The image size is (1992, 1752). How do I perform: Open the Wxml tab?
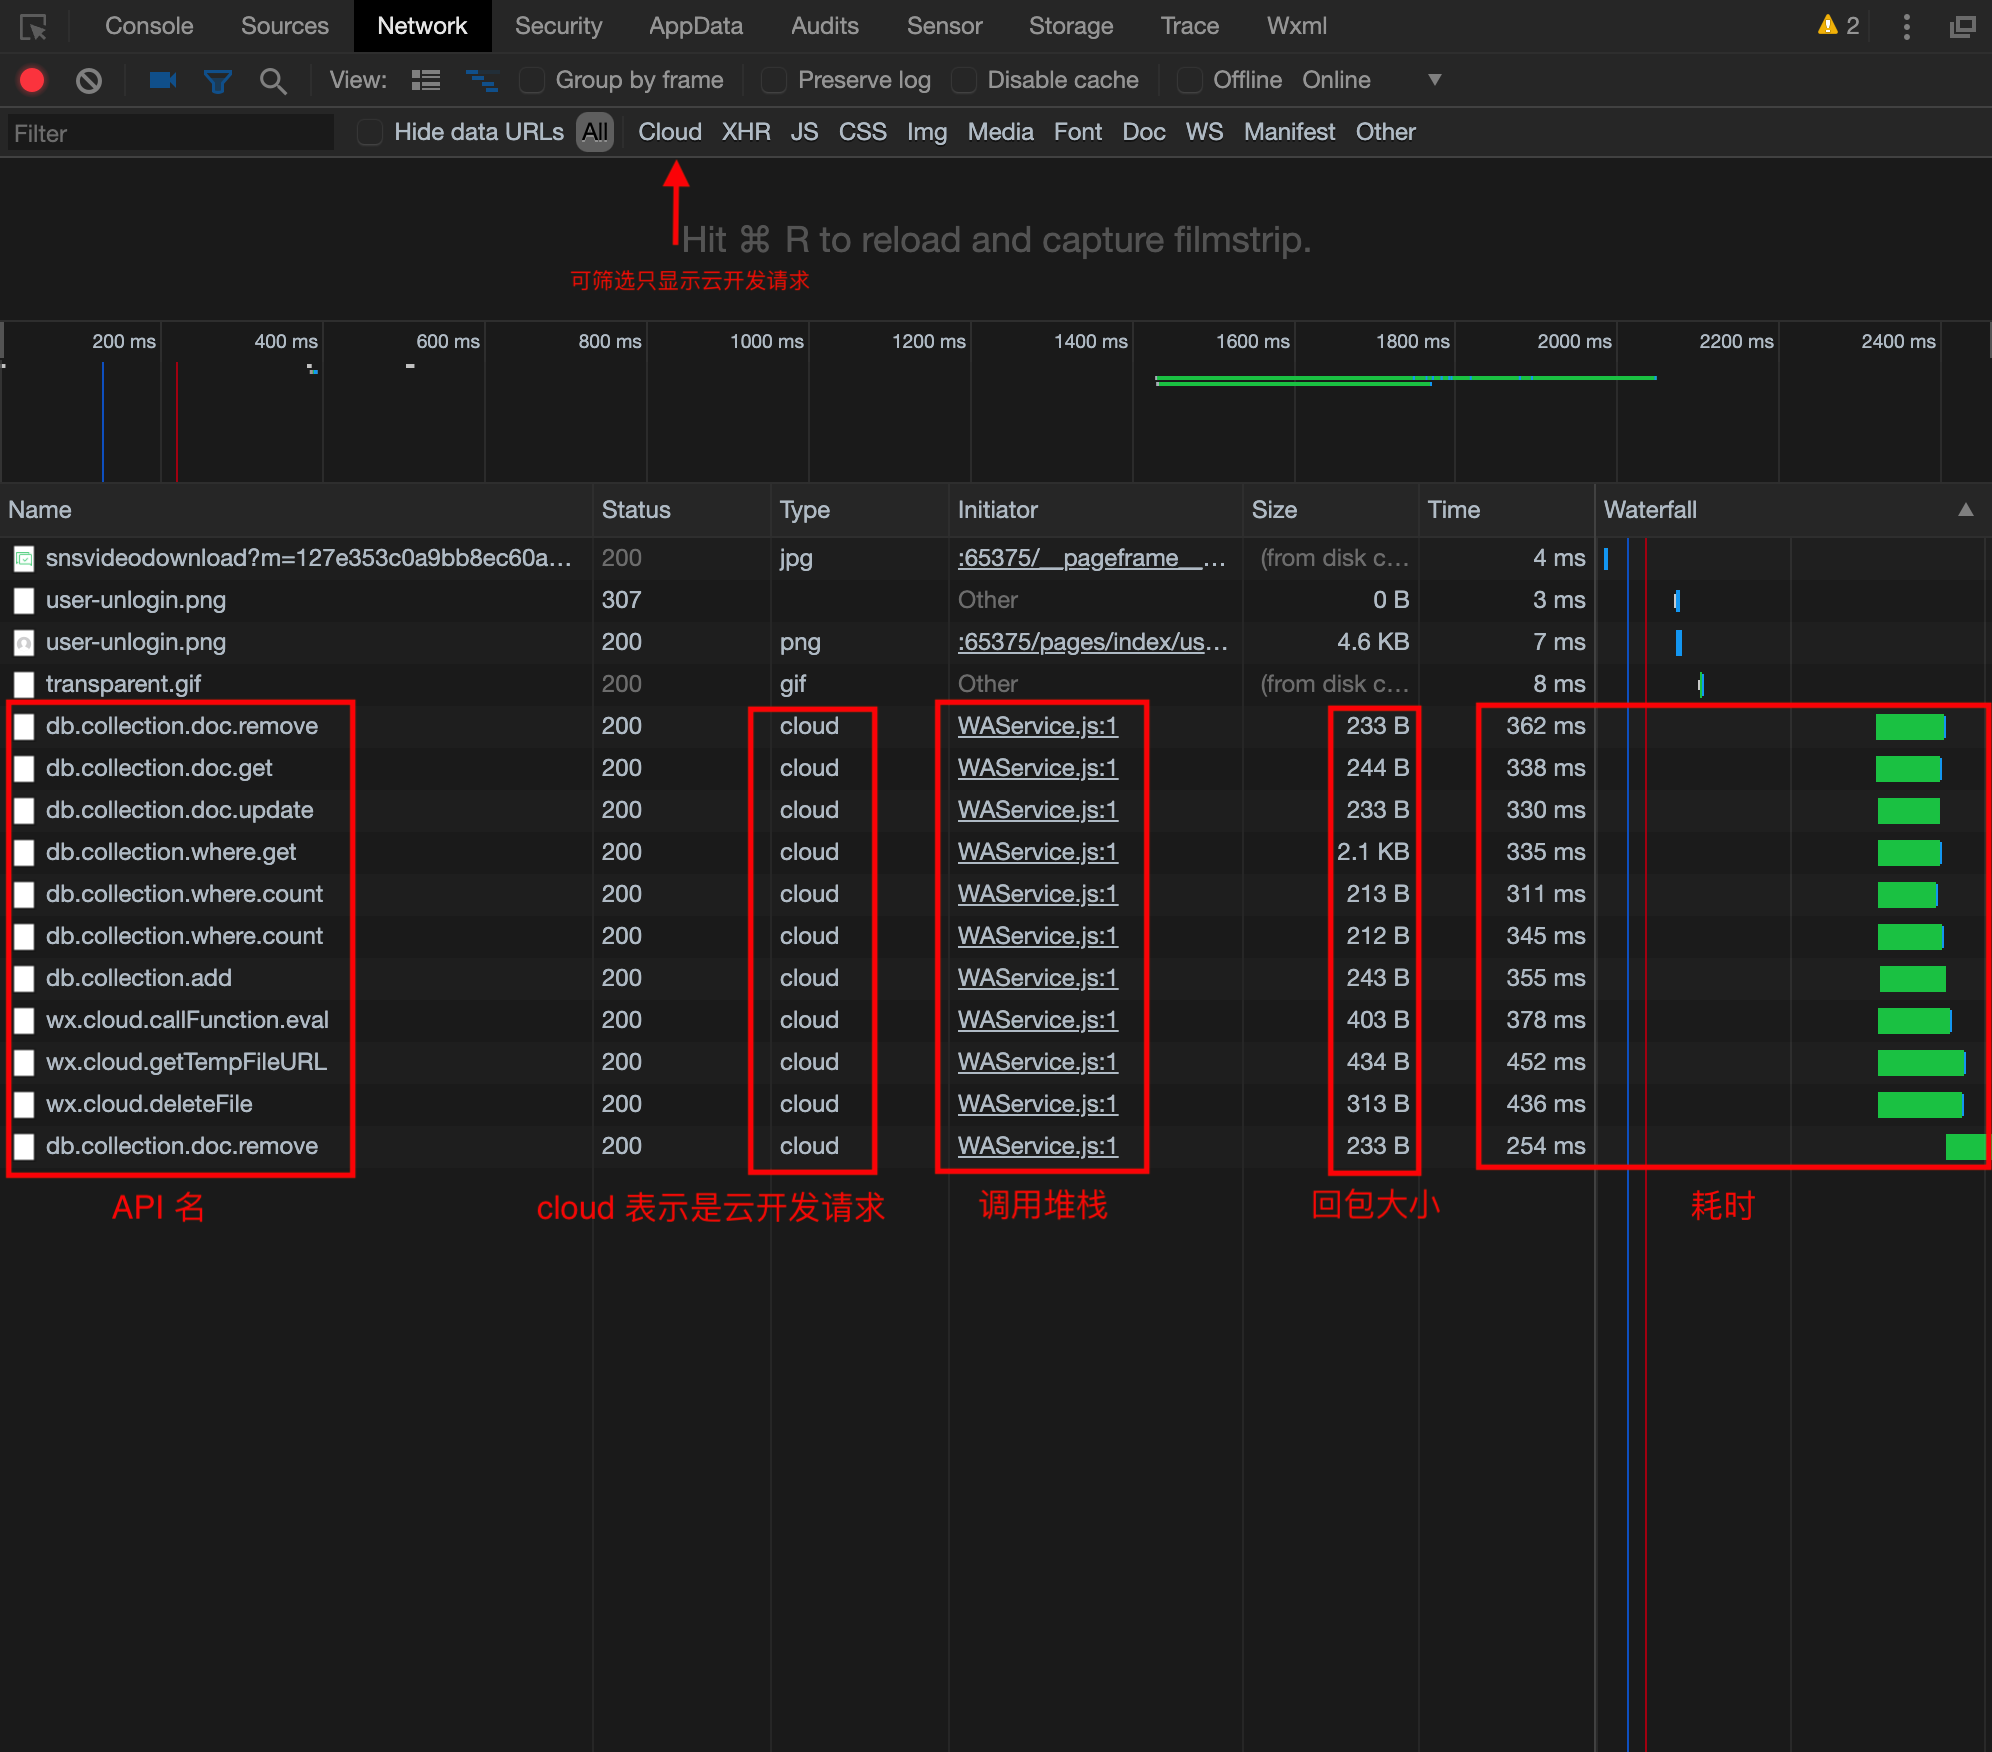click(1296, 26)
